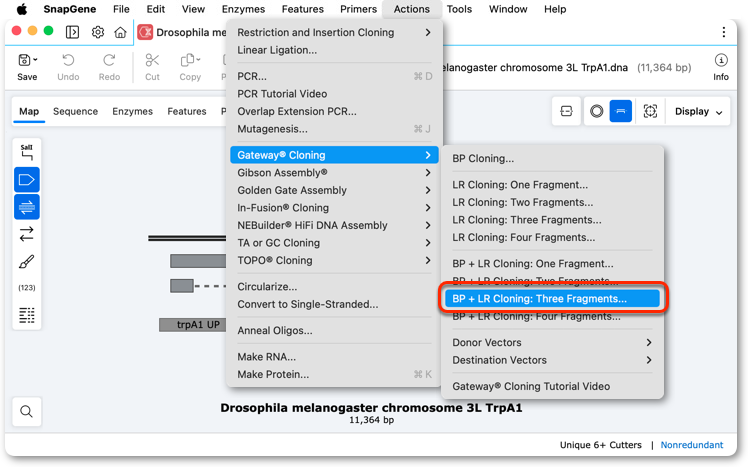The width and height of the screenshot is (748, 467).
Task: Expand the Gibson Assembly submenu
Action: (x=334, y=173)
